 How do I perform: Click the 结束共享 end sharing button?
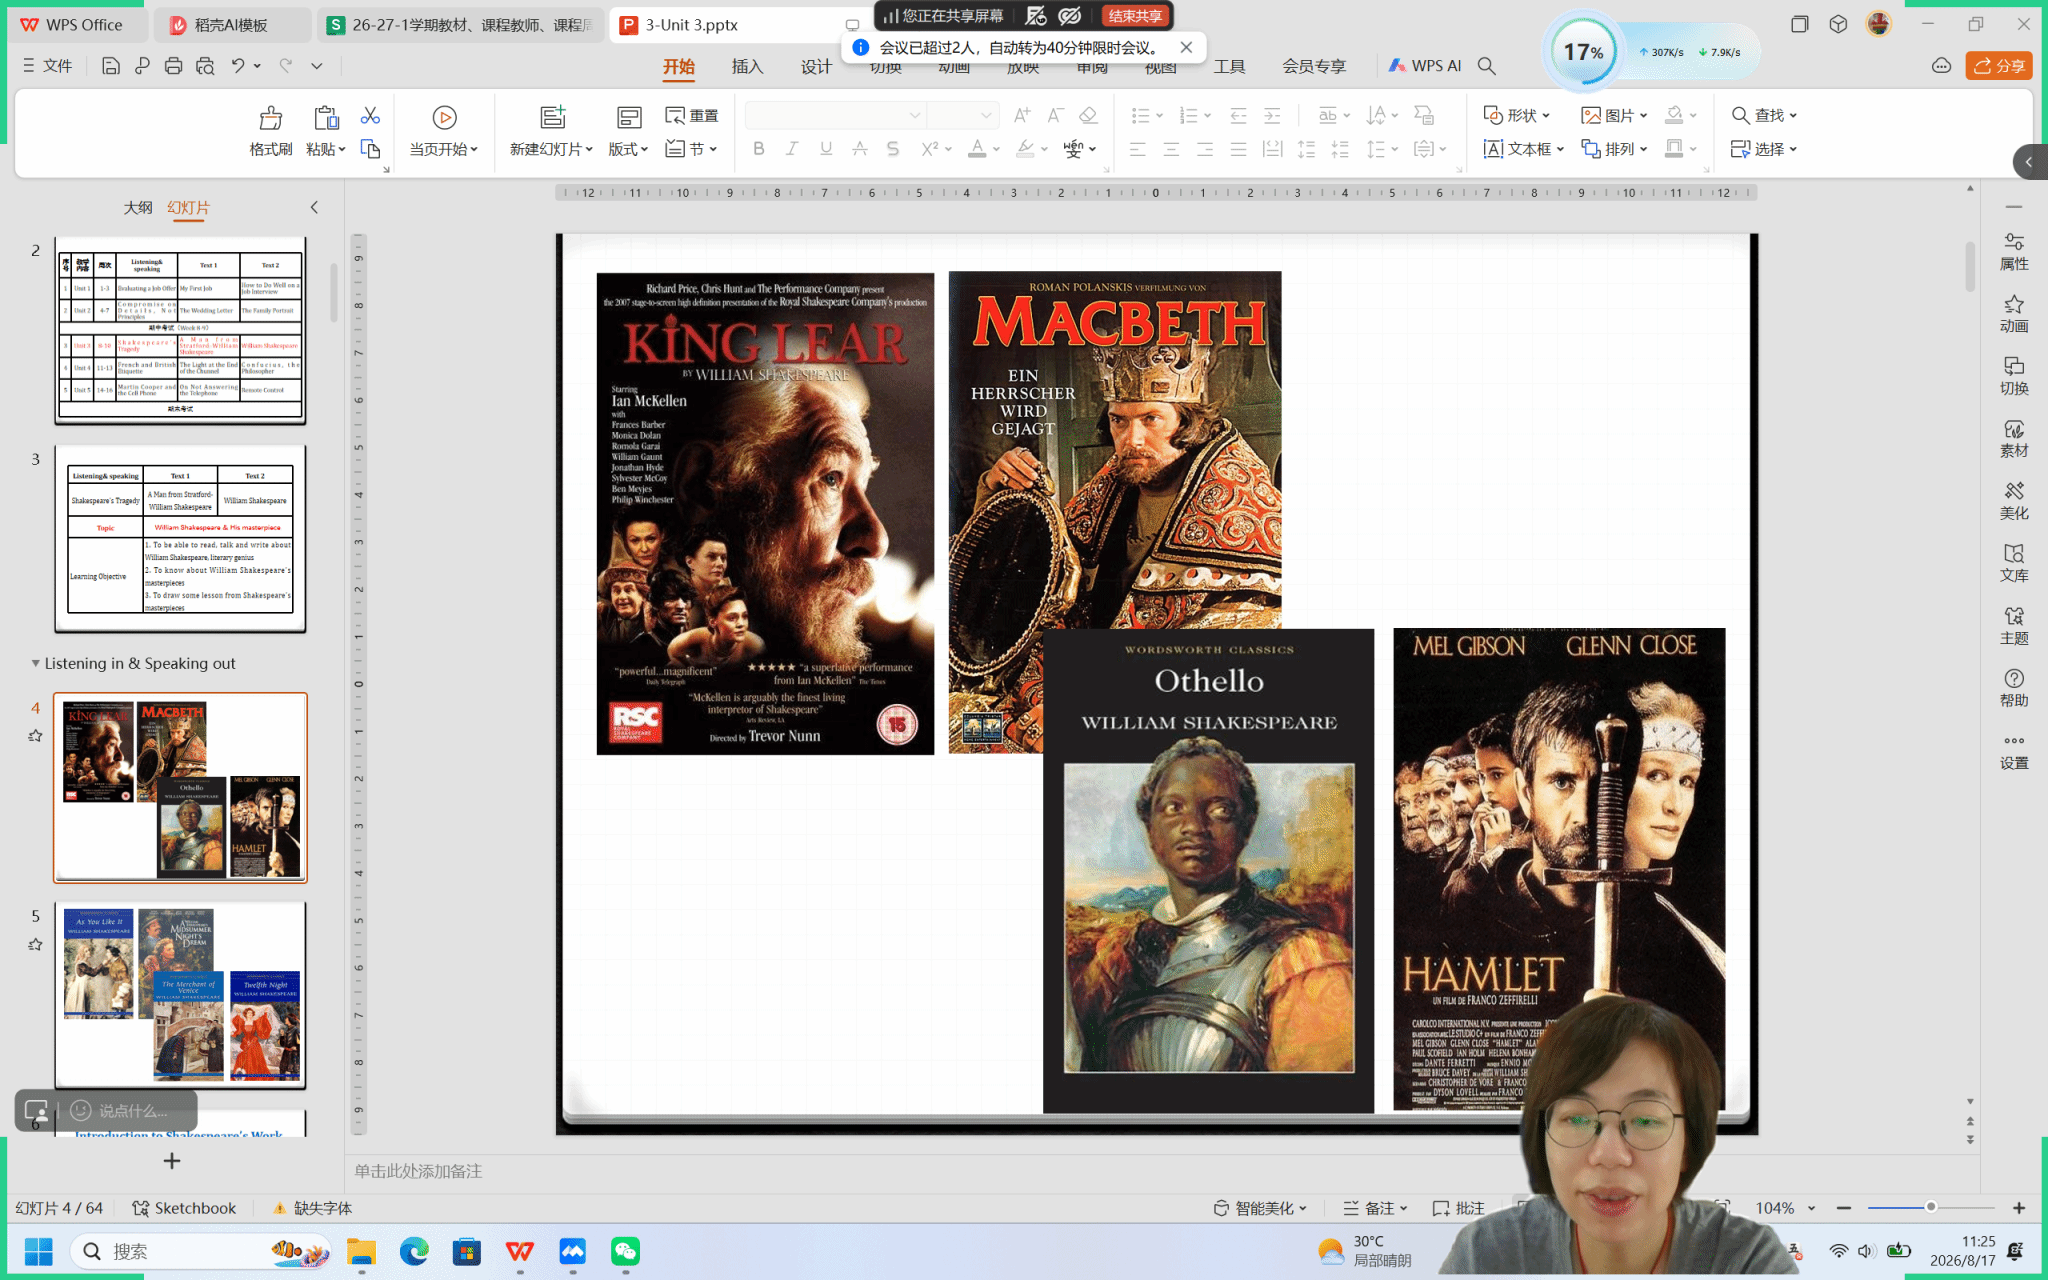point(1135,16)
